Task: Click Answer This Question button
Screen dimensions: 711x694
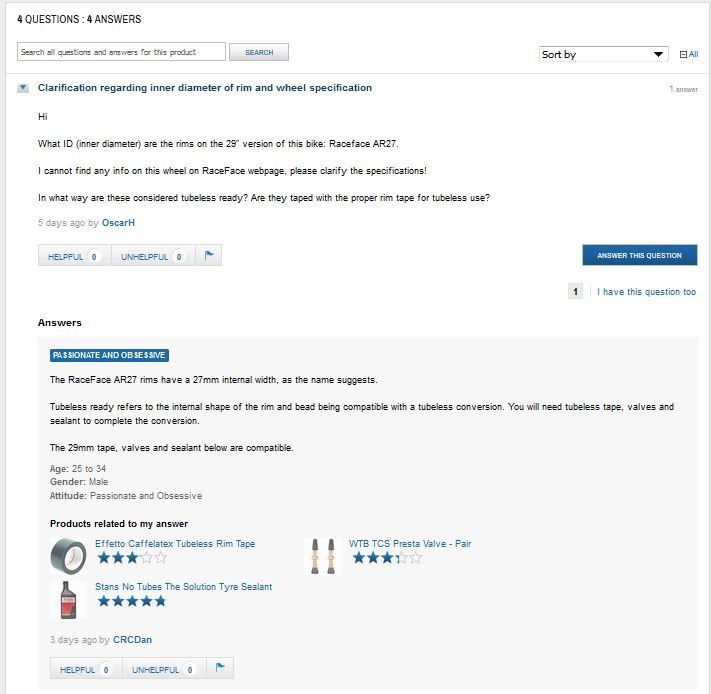Action: [x=639, y=255]
